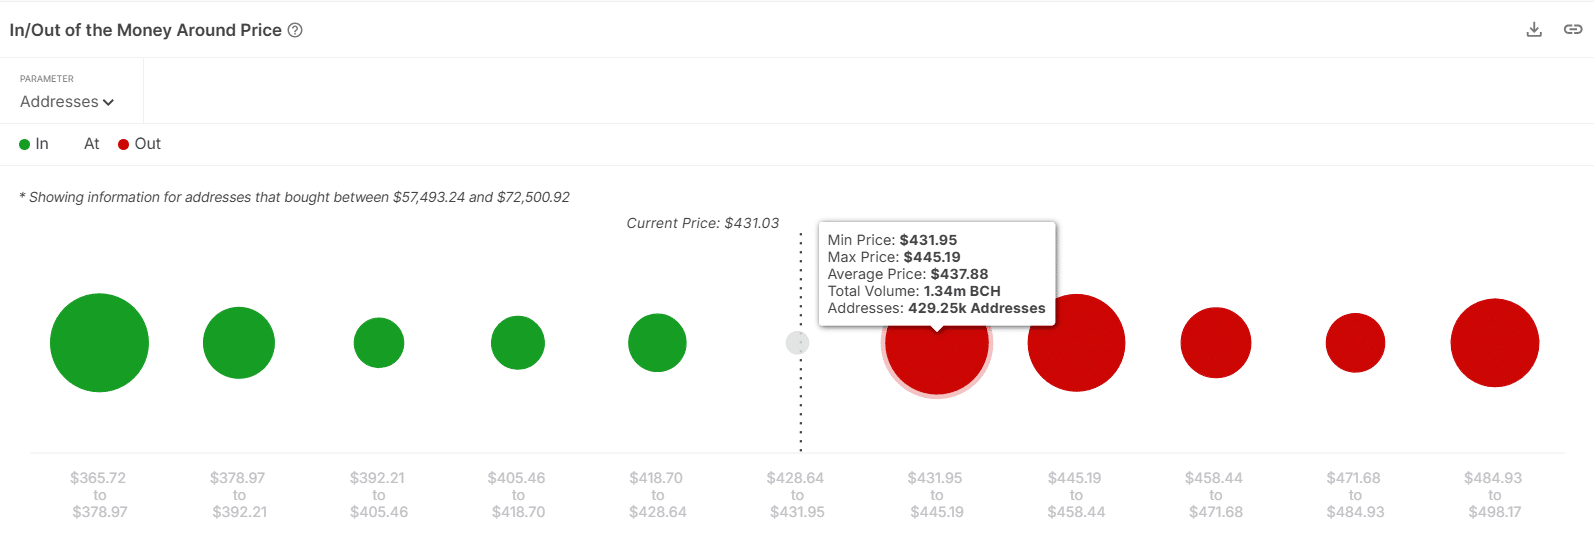This screenshot has width=1594, height=541.
Task: Toggle the At legend series
Action: [x=91, y=144]
